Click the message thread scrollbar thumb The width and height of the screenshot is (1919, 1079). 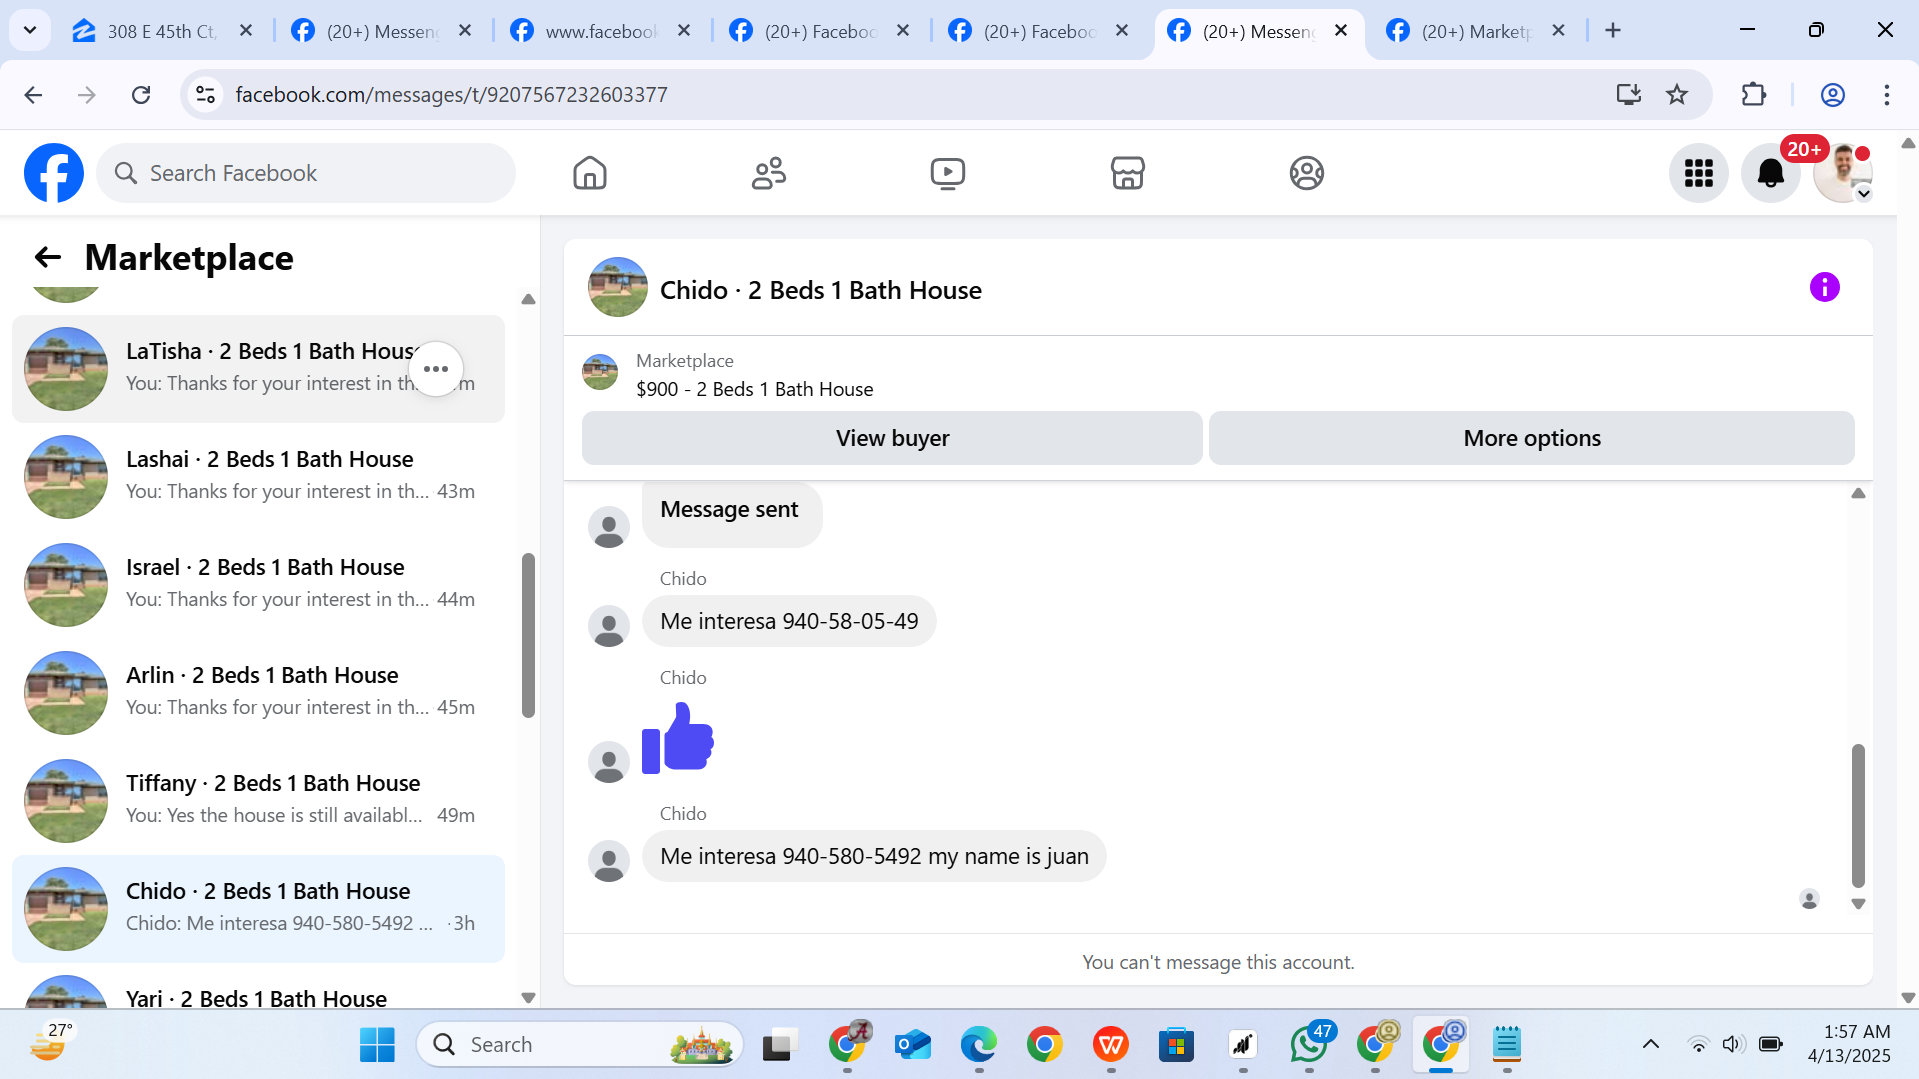click(x=1858, y=816)
